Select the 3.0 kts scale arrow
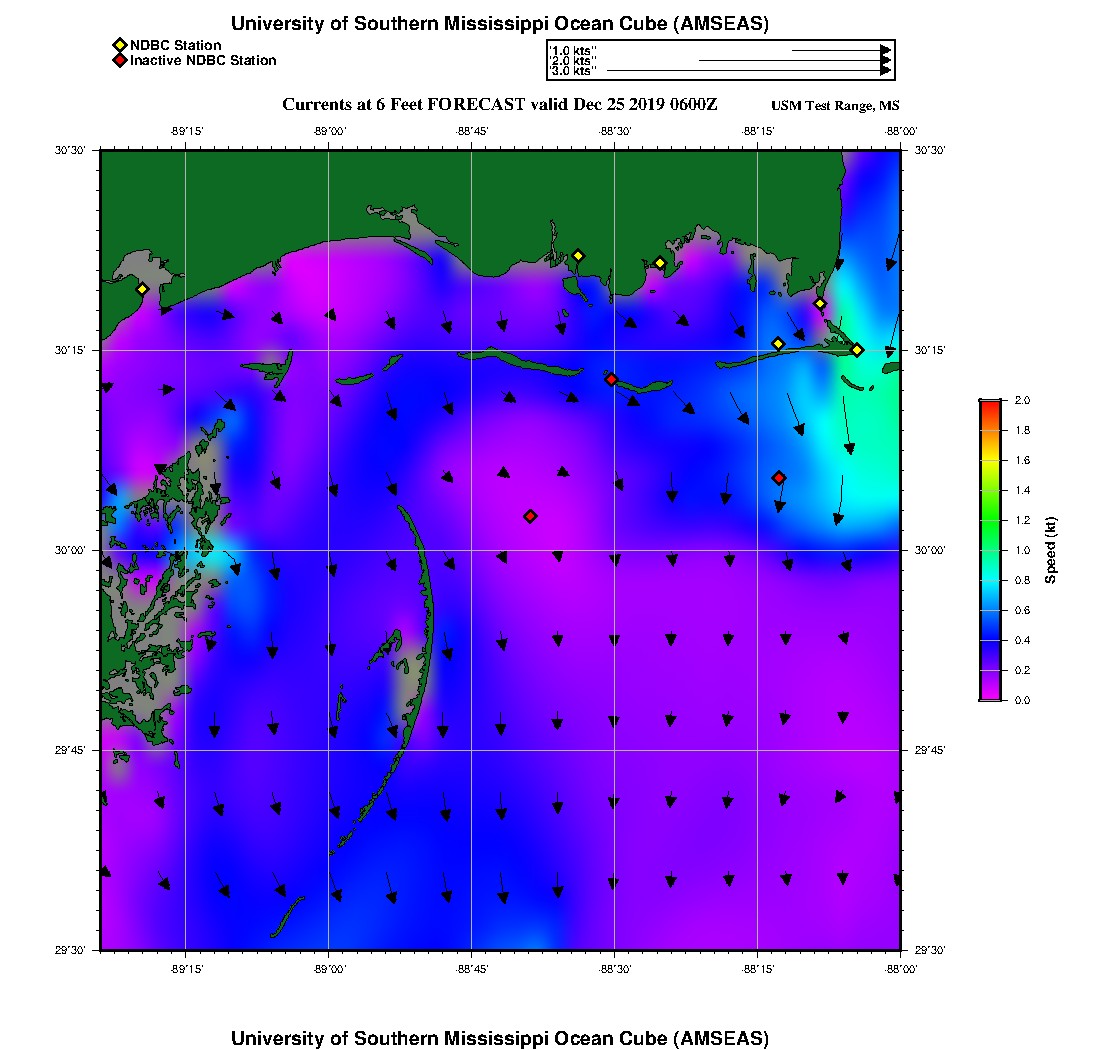Image resolution: width=1100 pixels, height=1050 pixels. (748, 71)
